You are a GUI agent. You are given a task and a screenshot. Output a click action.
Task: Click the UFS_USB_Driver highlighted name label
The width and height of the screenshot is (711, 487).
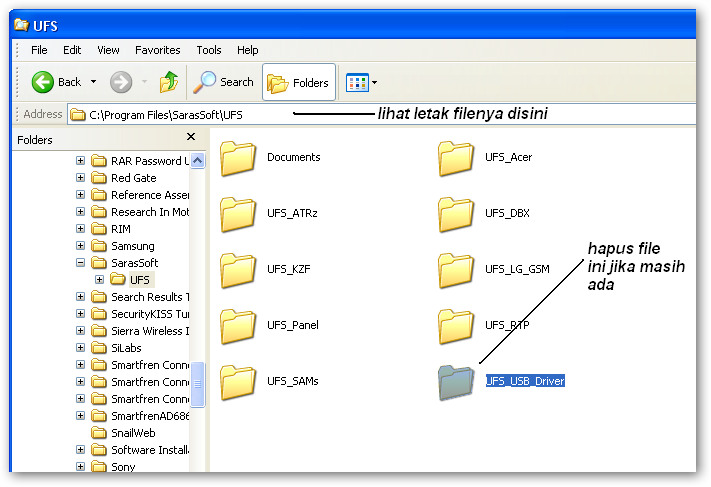[525, 381]
